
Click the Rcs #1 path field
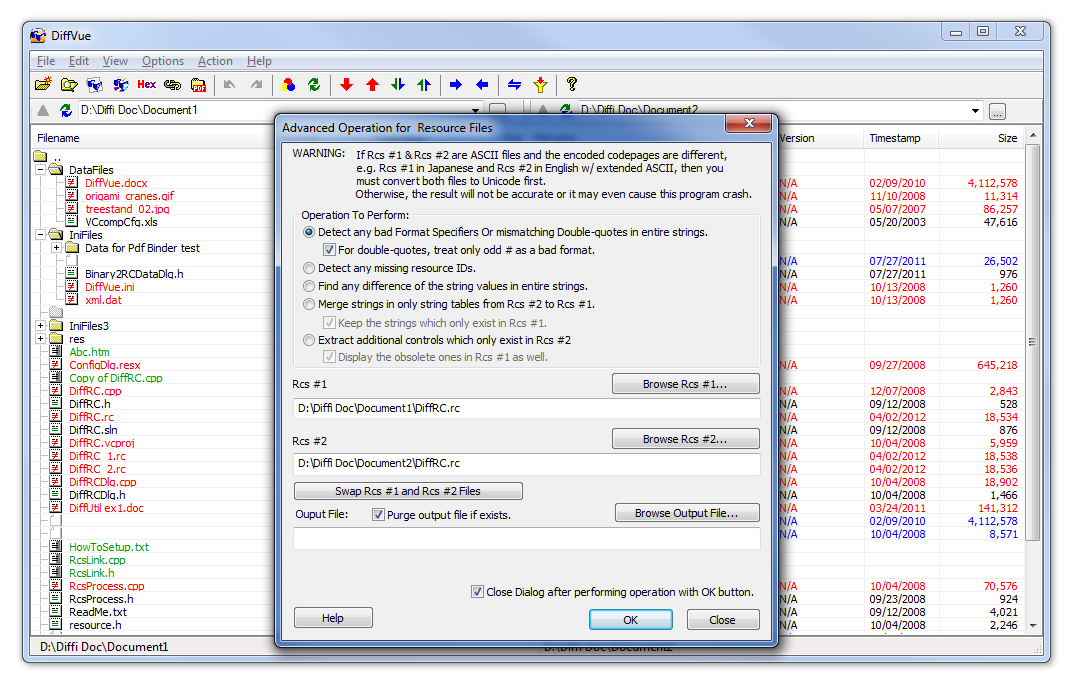point(527,408)
